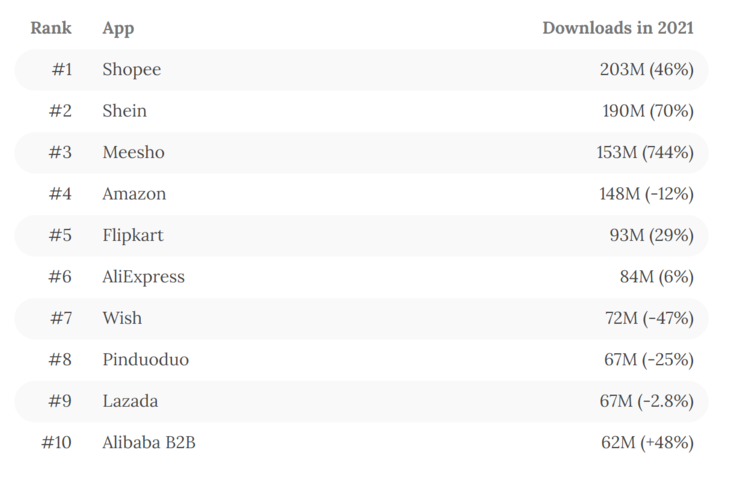The height and width of the screenshot is (480, 740).
Task: Click the 203M (46%) downloads value
Action: (644, 70)
